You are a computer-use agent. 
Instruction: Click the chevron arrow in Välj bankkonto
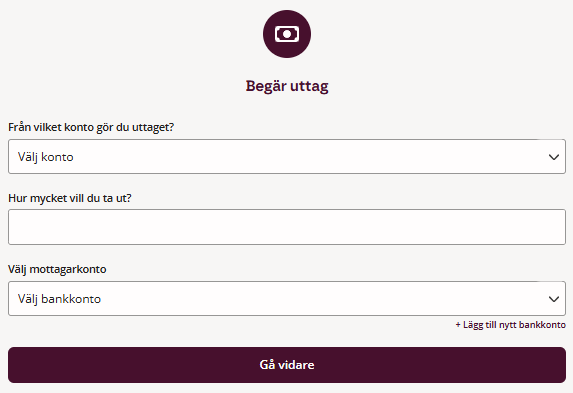pos(554,299)
